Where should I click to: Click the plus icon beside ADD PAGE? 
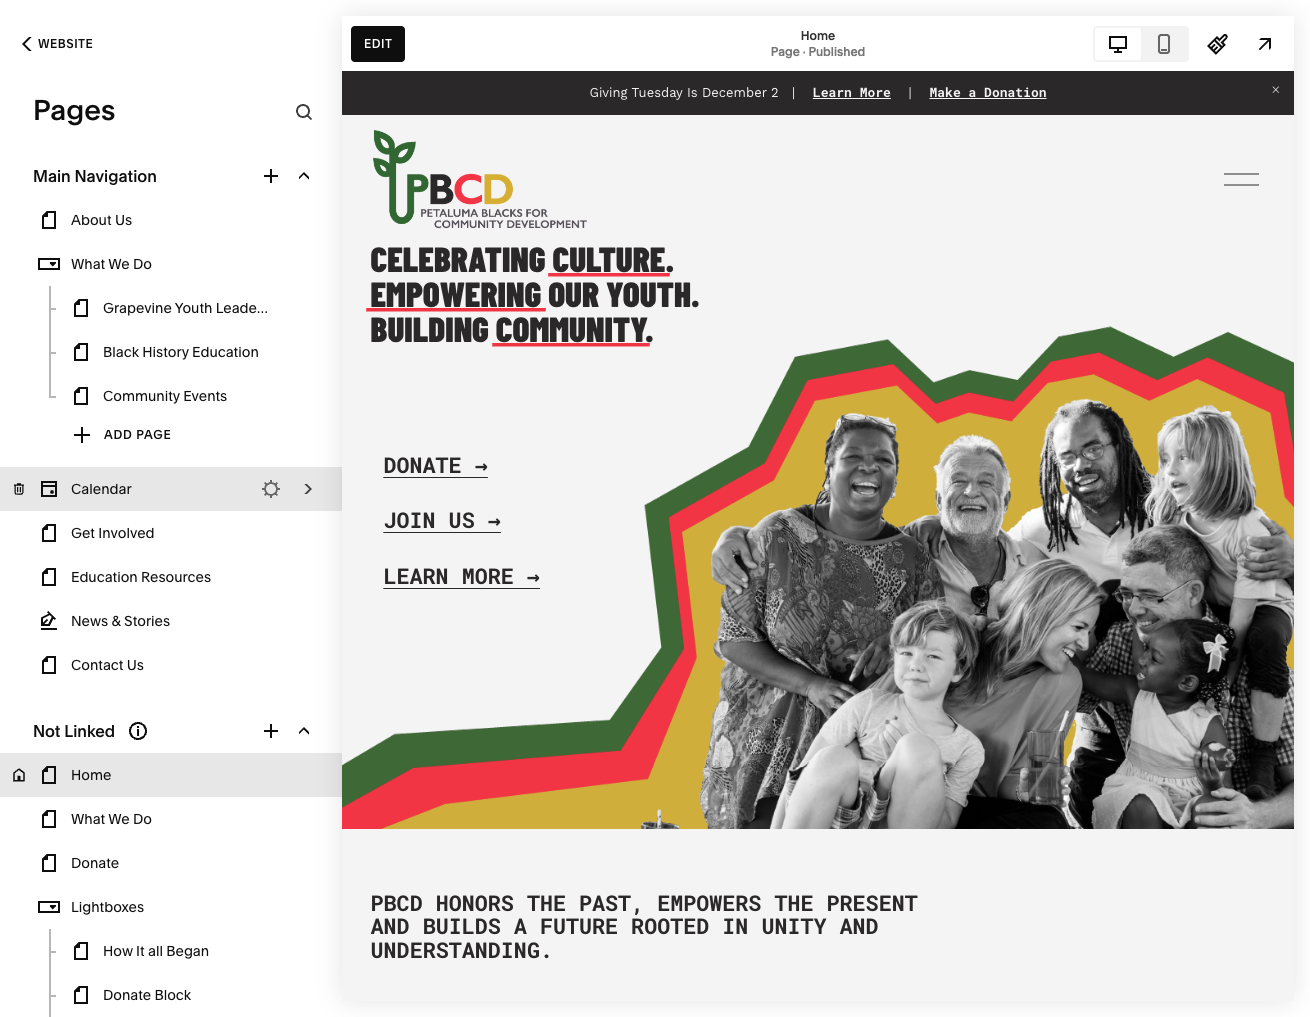(82, 435)
